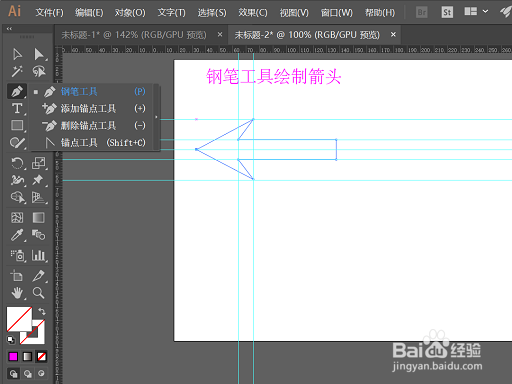Select the Blend tool

[39, 235]
